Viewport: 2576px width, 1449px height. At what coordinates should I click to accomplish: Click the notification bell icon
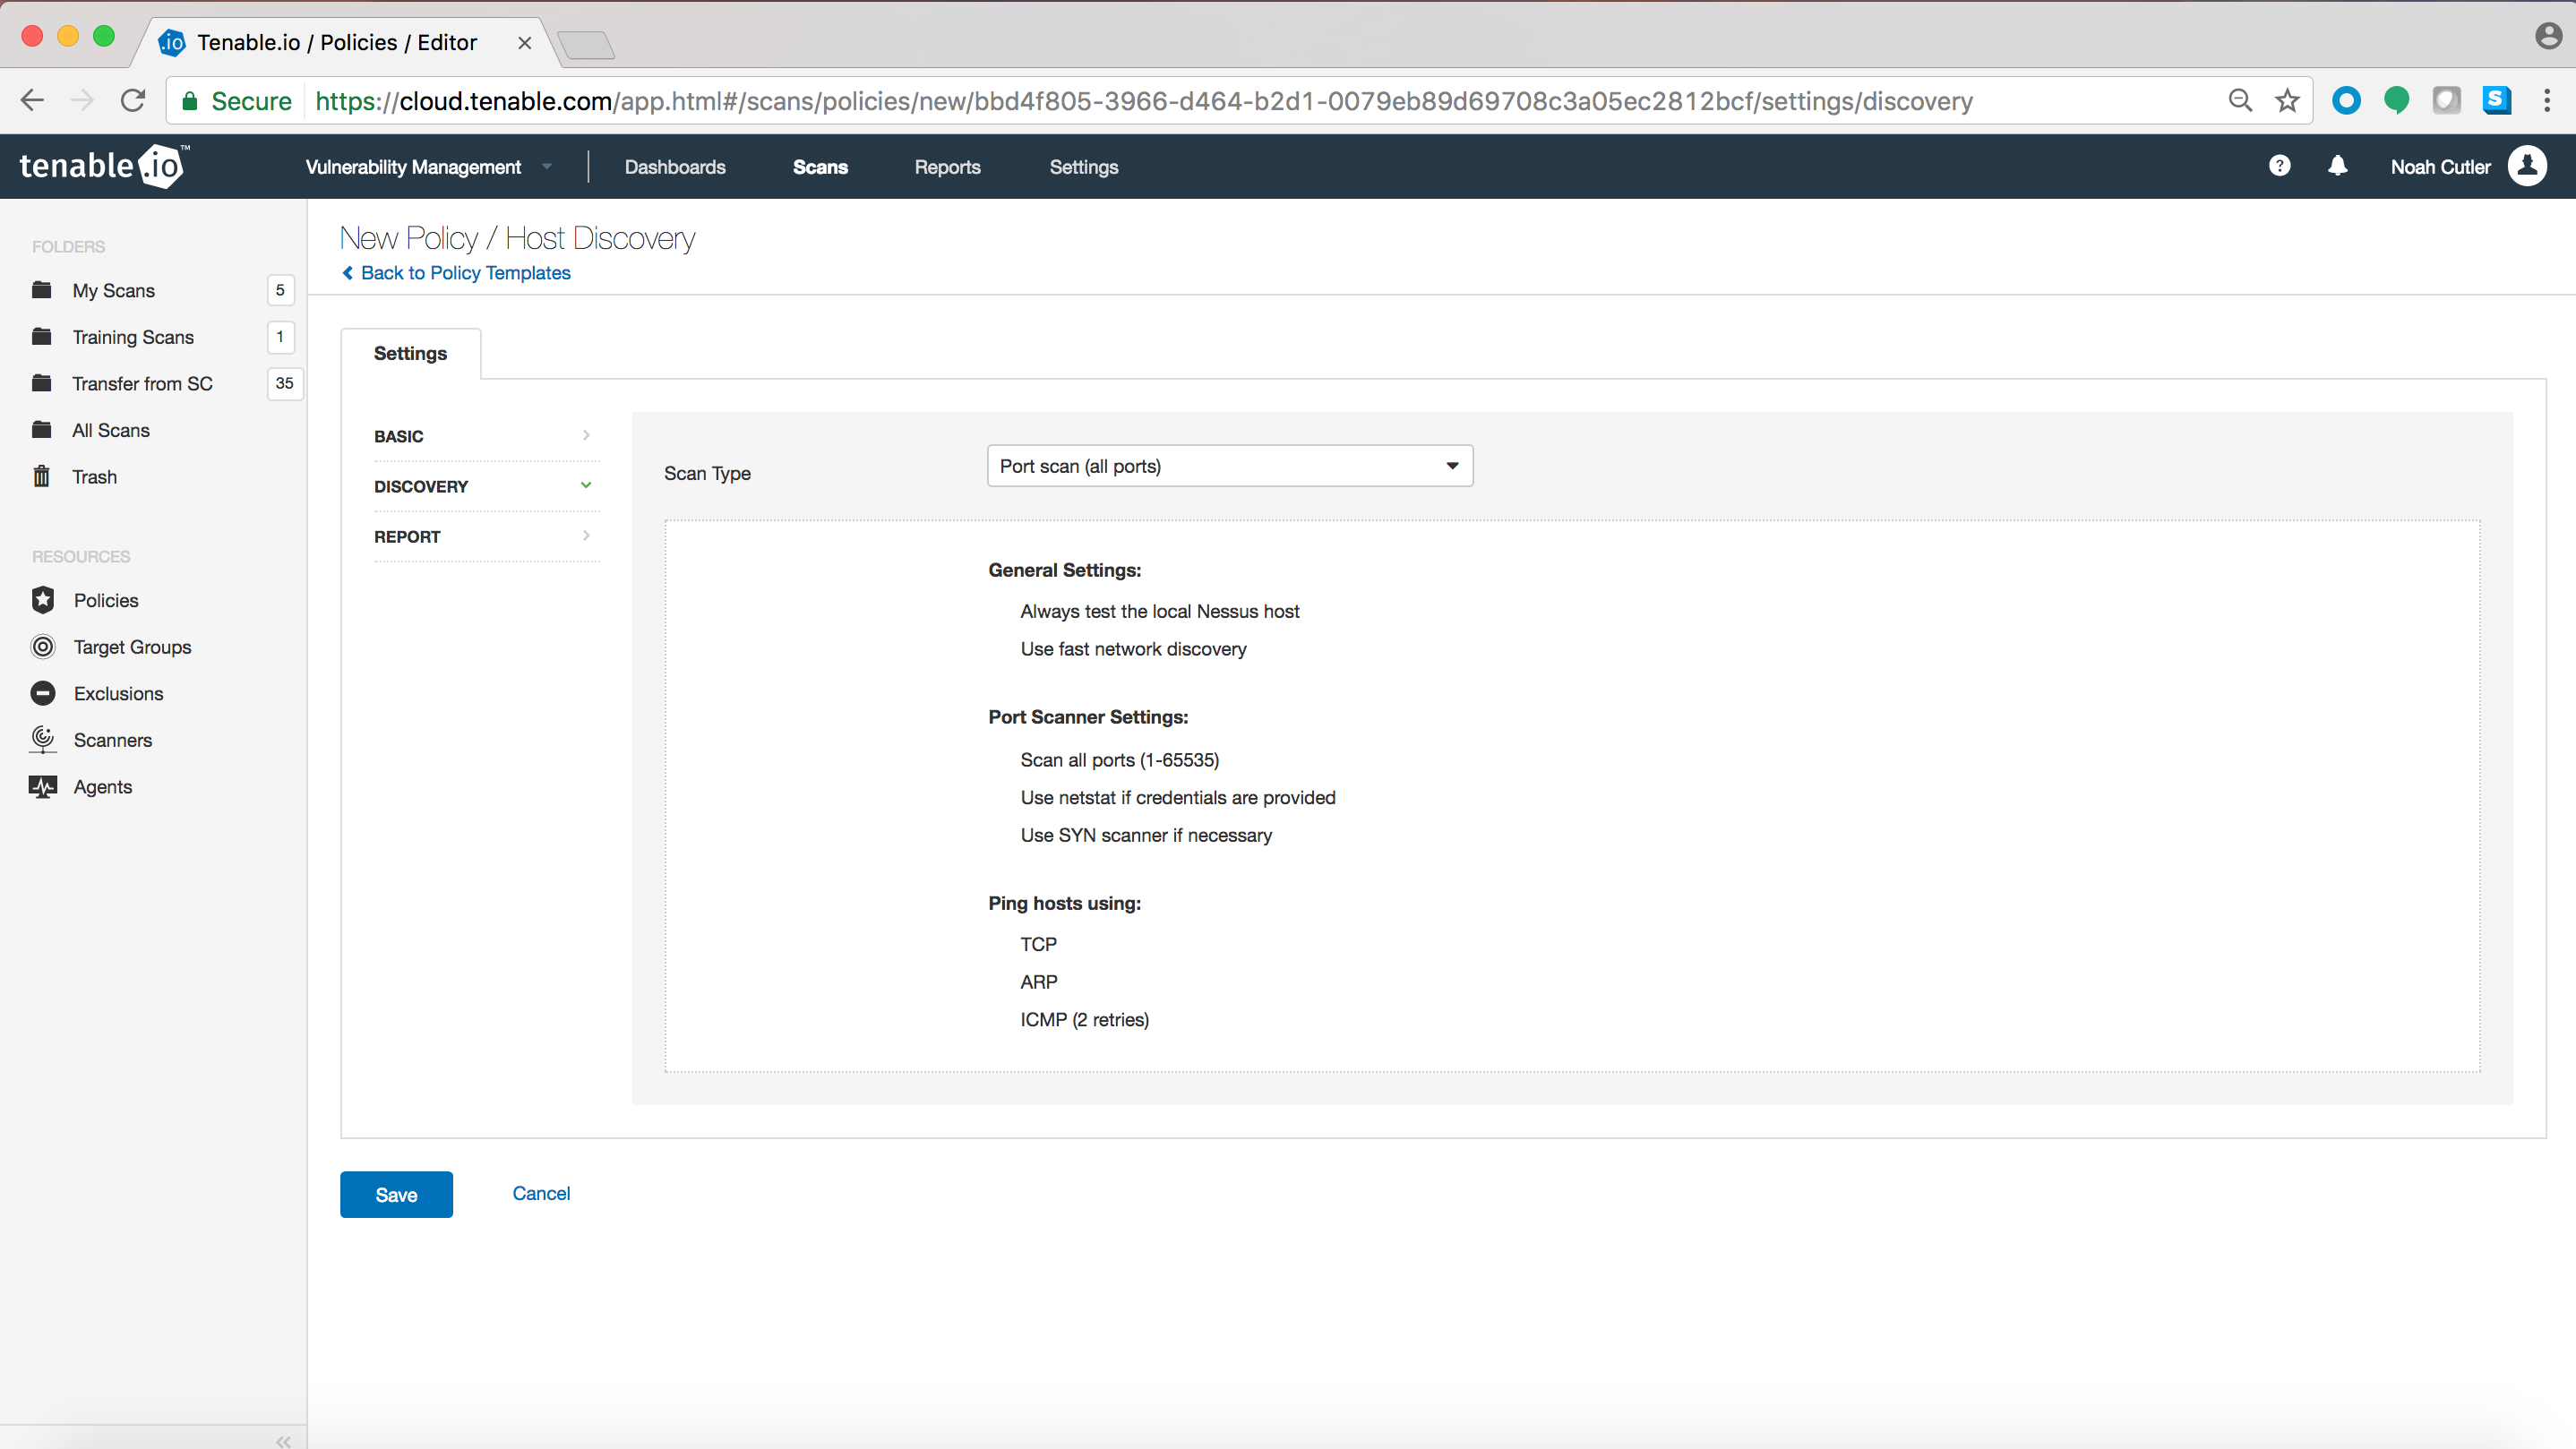tap(2337, 167)
